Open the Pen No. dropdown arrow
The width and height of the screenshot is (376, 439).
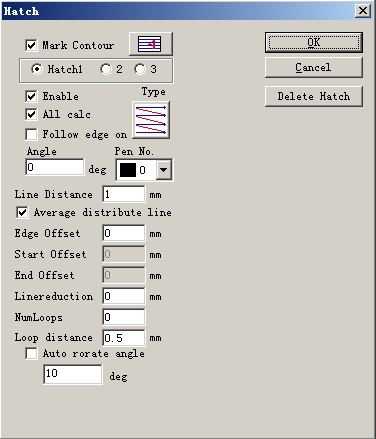tap(164, 170)
